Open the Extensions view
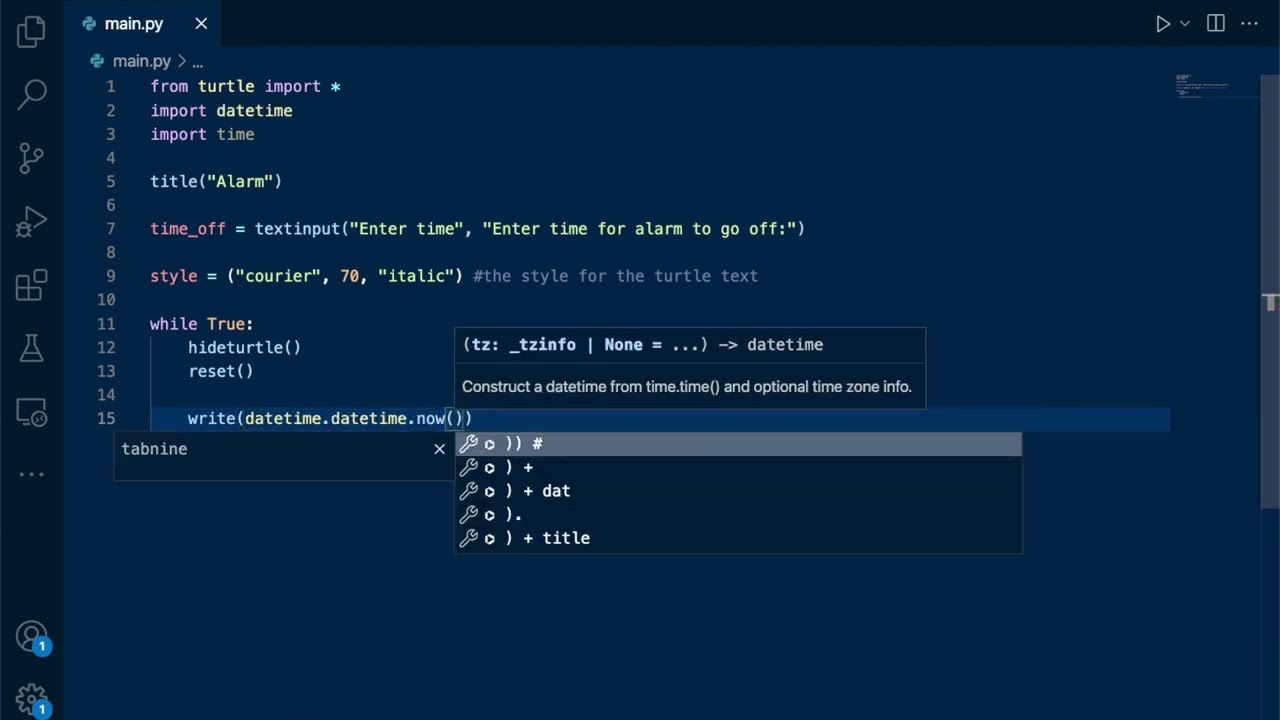This screenshot has height=720, width=1280. pyautogui.click(x=31, y=285)
